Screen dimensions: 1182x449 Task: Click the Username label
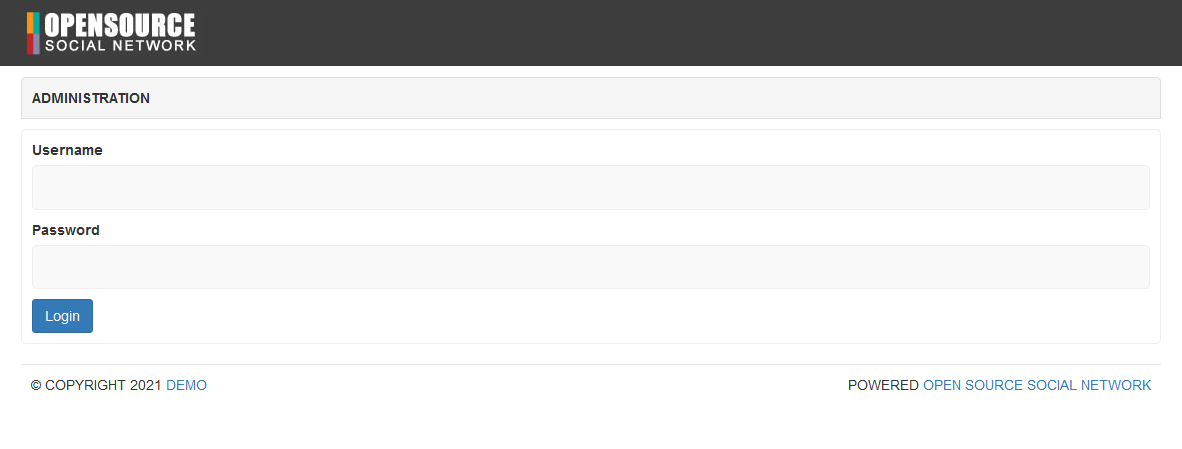pos(67,150)
